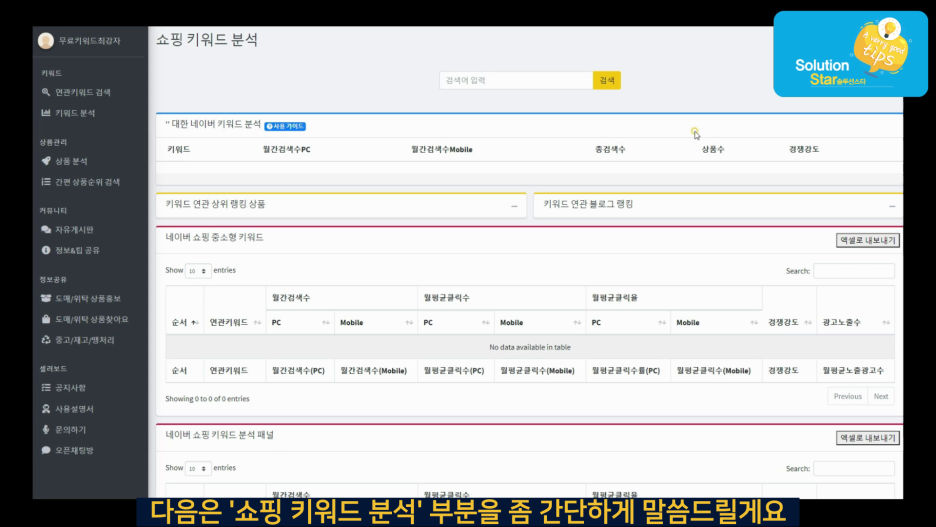Collapse 키워드 연관 블로그 랭킹 panel

pyautogui.click(x=892, y=206)
